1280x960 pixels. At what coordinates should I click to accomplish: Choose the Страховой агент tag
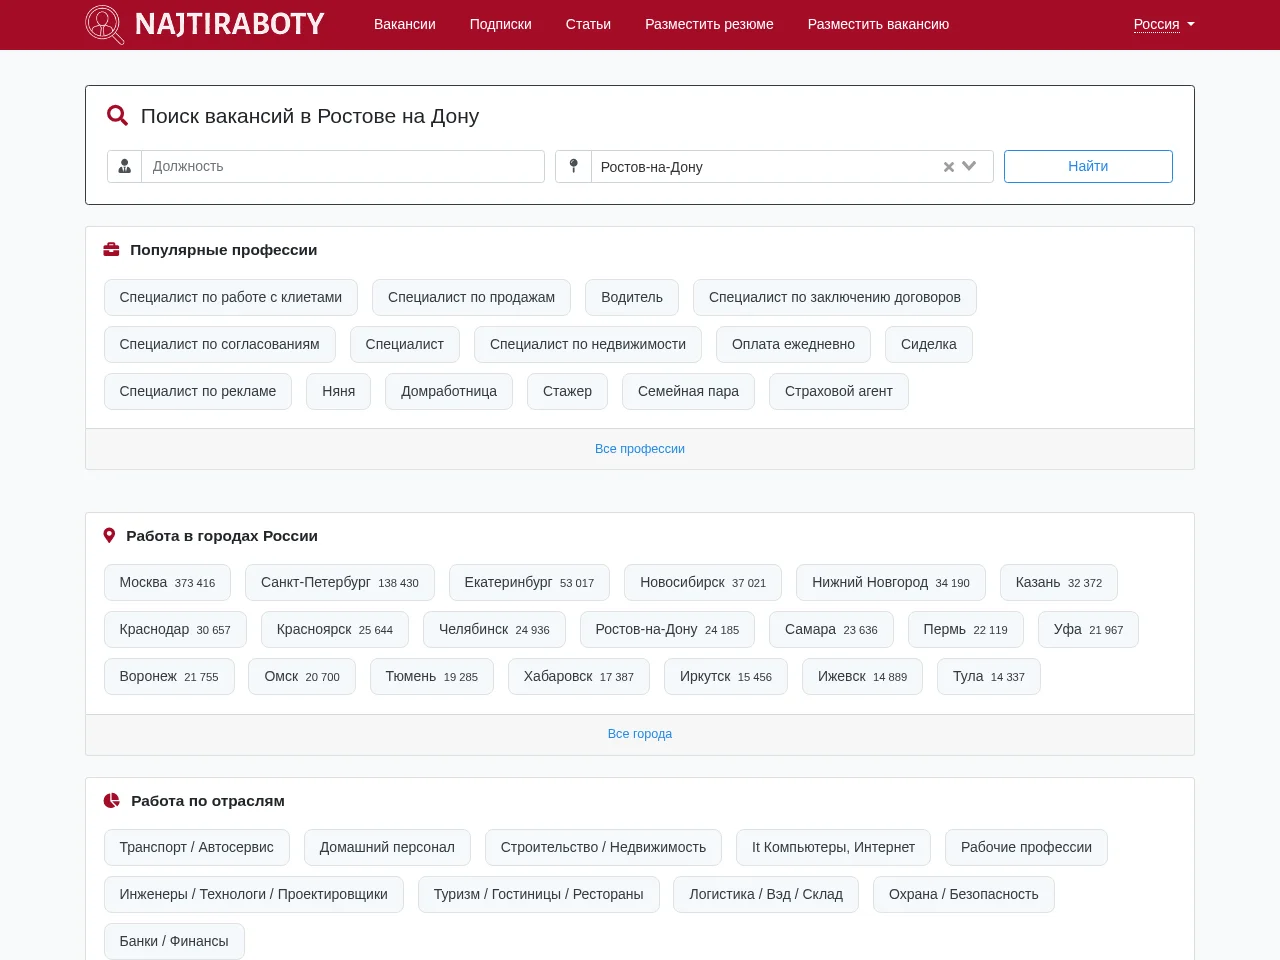point(839,391)
